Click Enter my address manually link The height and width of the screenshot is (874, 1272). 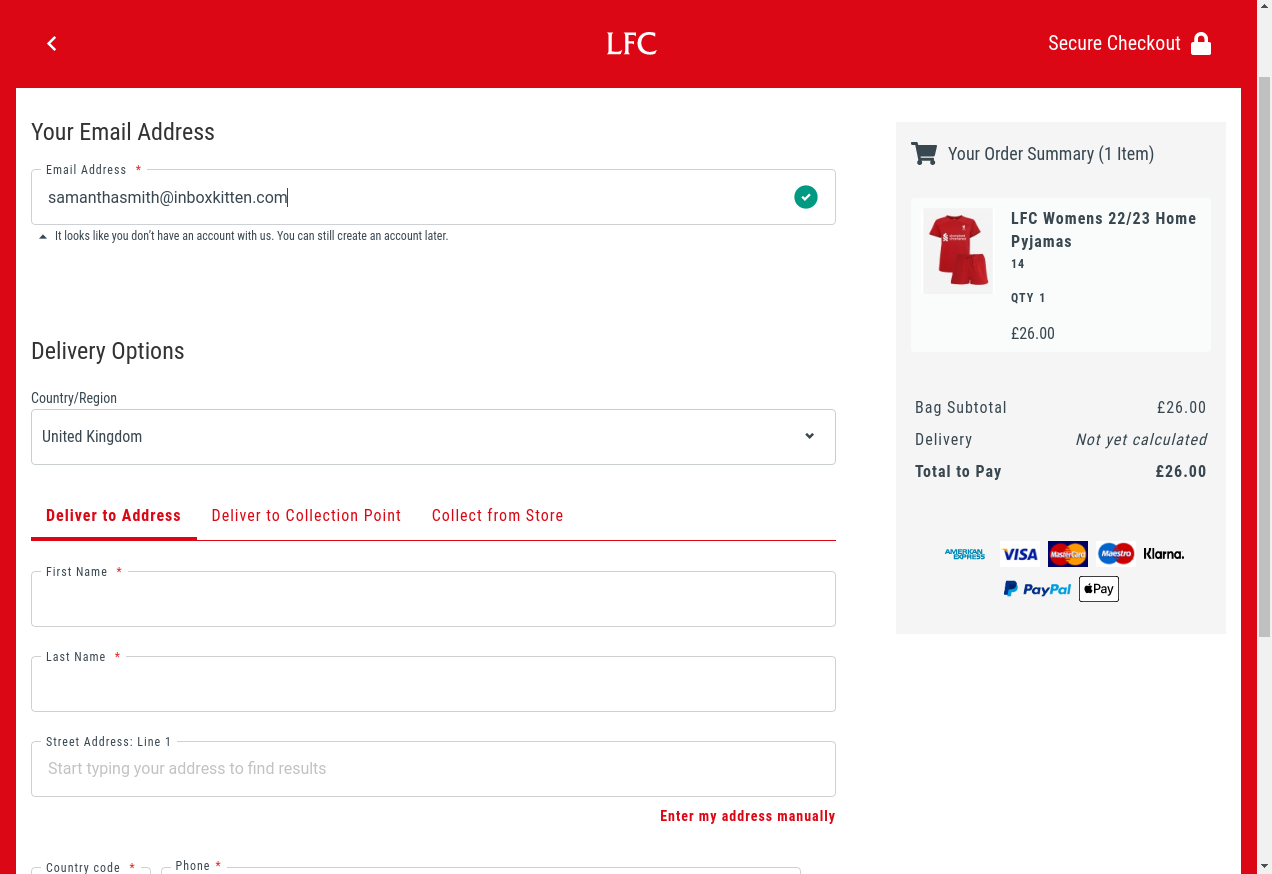747,816
